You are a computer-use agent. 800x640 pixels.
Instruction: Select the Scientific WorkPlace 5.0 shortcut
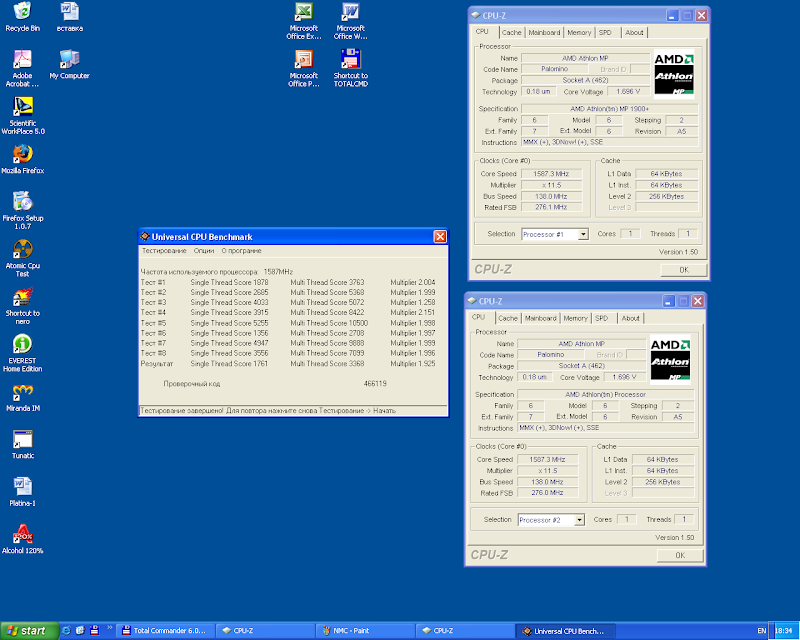pyautogui.click(x=23, y=115)
